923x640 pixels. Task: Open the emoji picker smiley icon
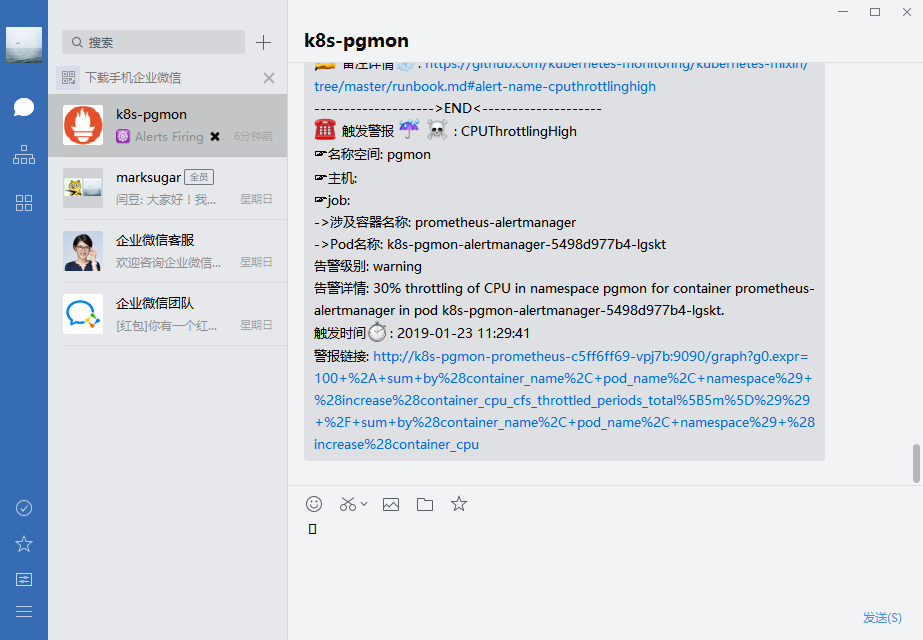[x=314, y=504]
